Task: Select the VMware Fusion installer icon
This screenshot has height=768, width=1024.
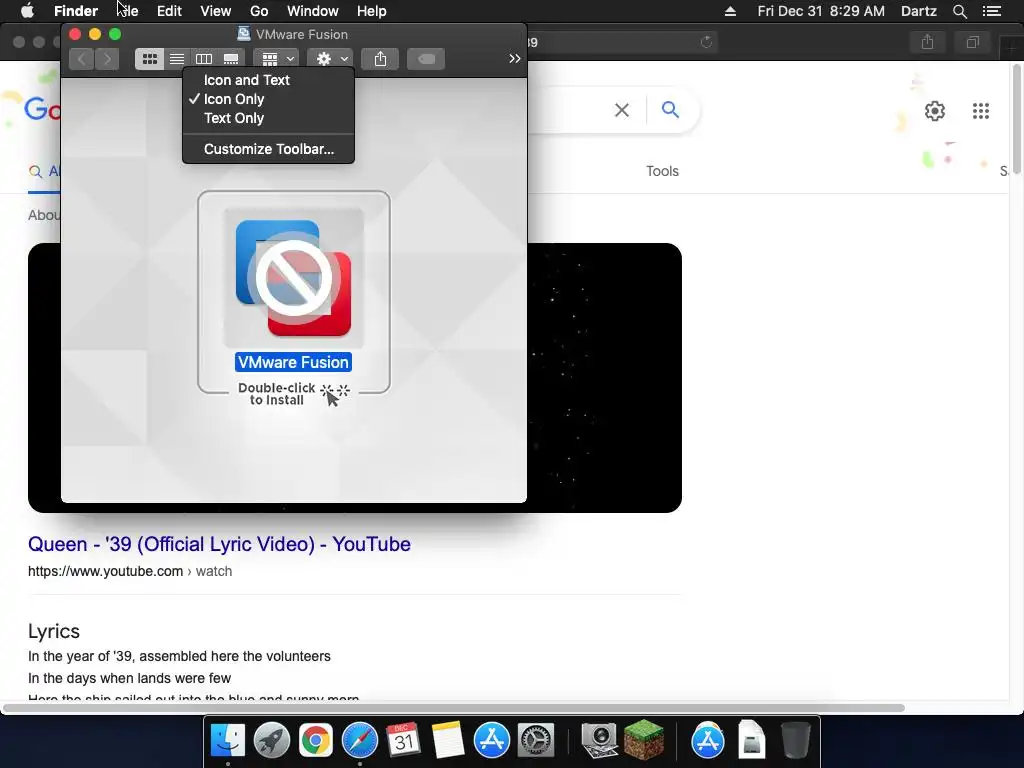Action: pyautogui.click(x=293, y=278)
